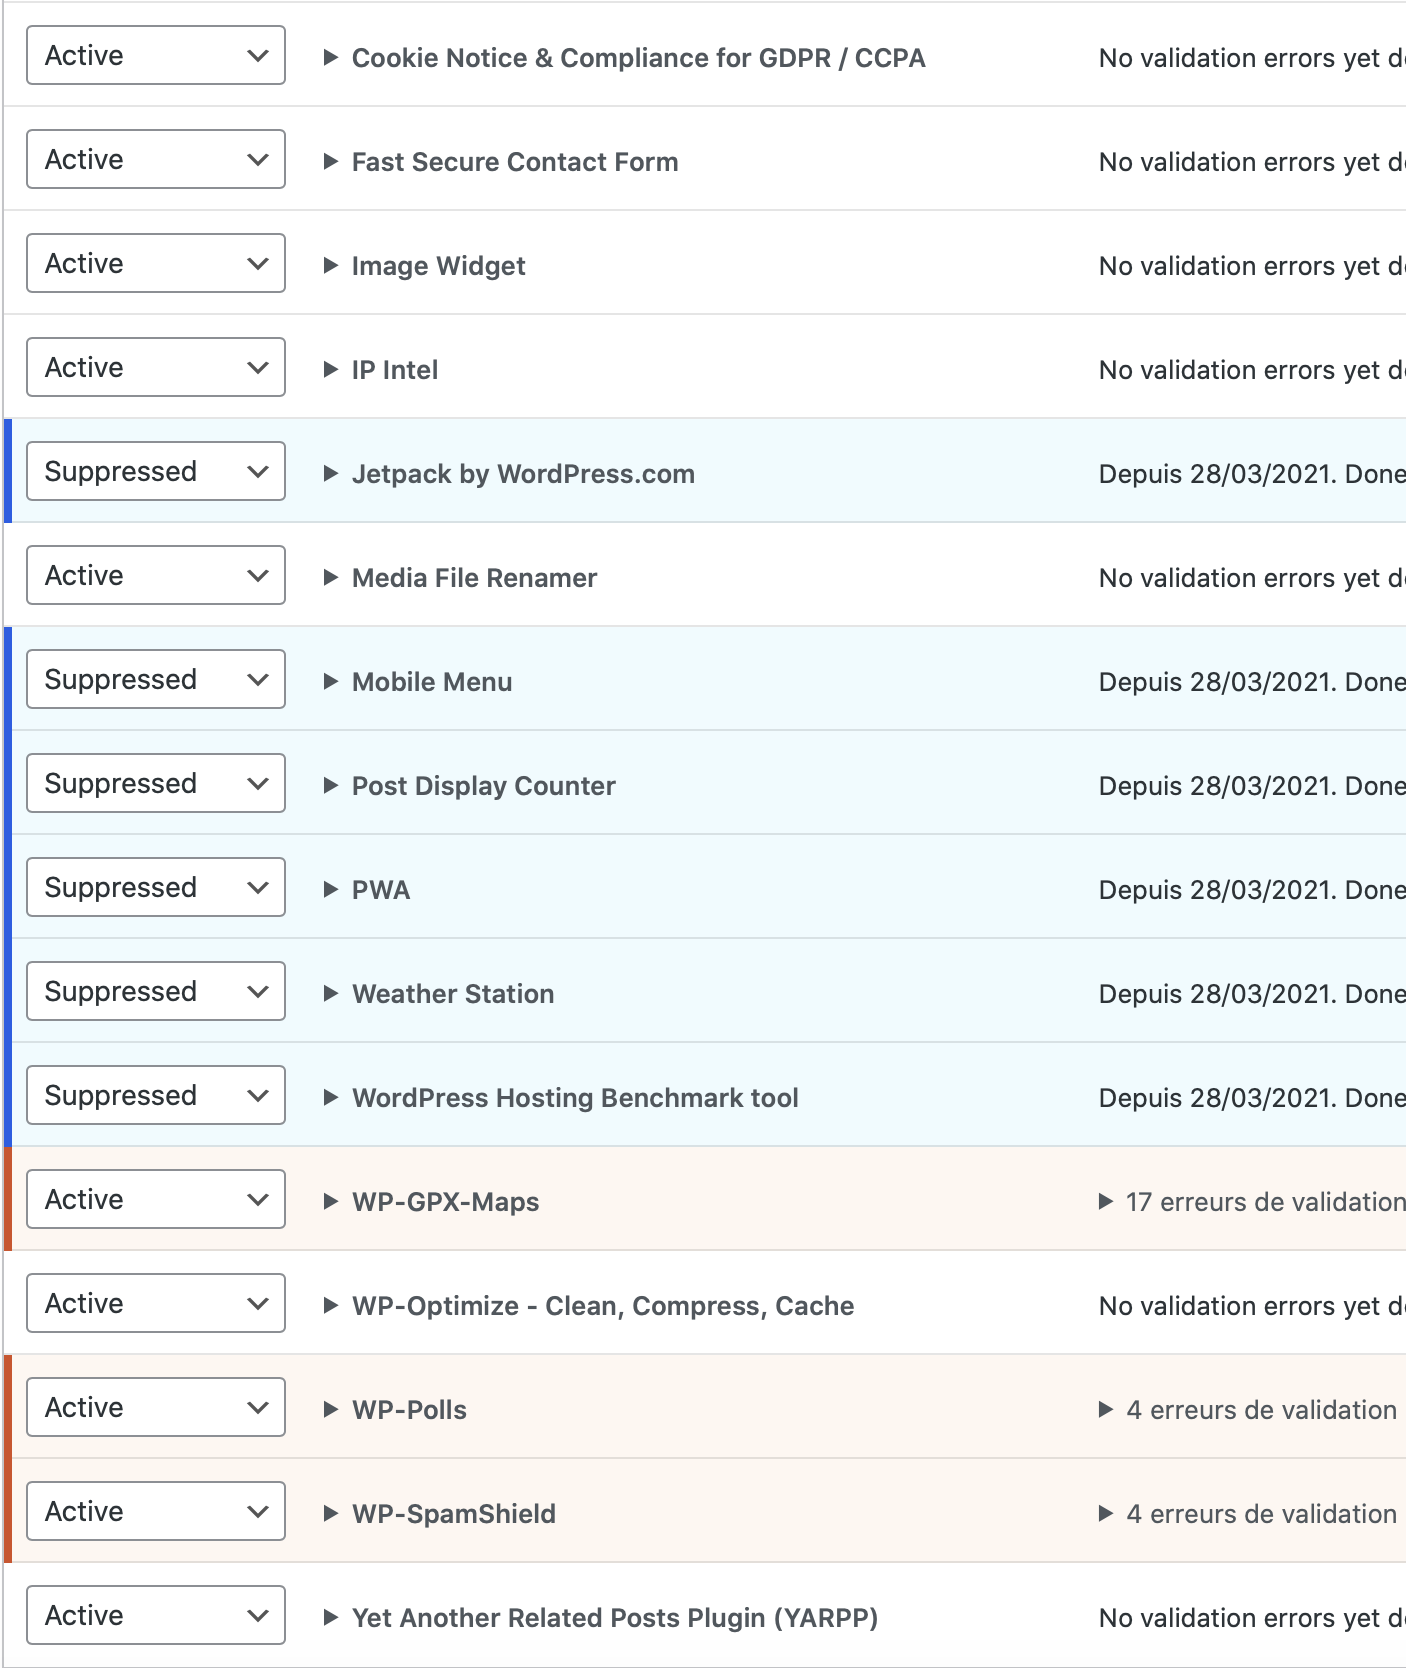Expand Yet Another Related Posts Plugin row
Image resolution: width=1406 pixels, height=1668 pixels.
(613, 1618)
